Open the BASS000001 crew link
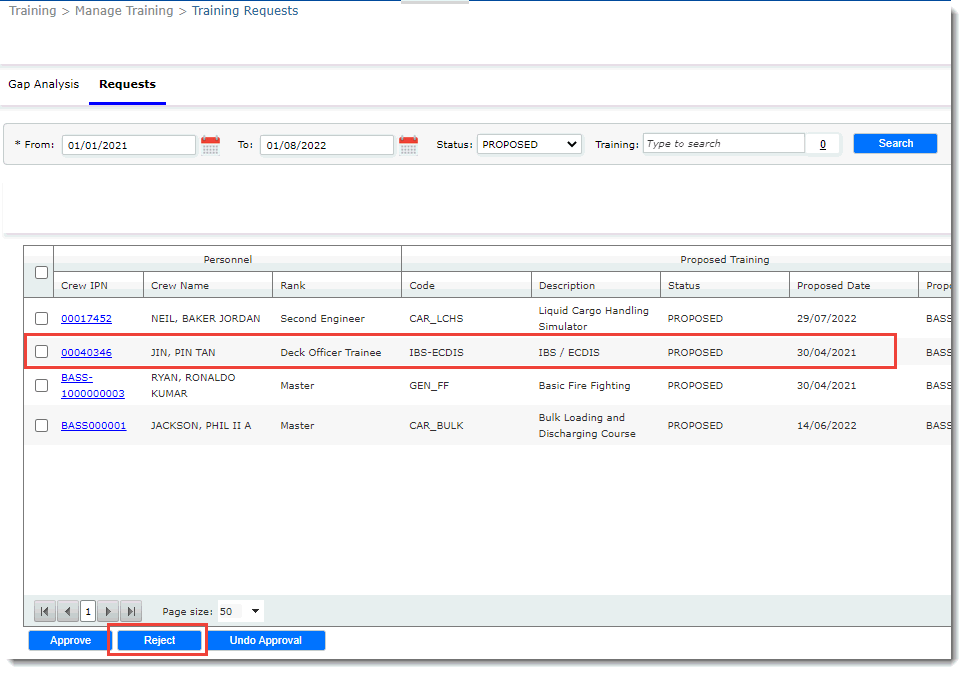Viewport: 966px width, 674px height. 93,425
